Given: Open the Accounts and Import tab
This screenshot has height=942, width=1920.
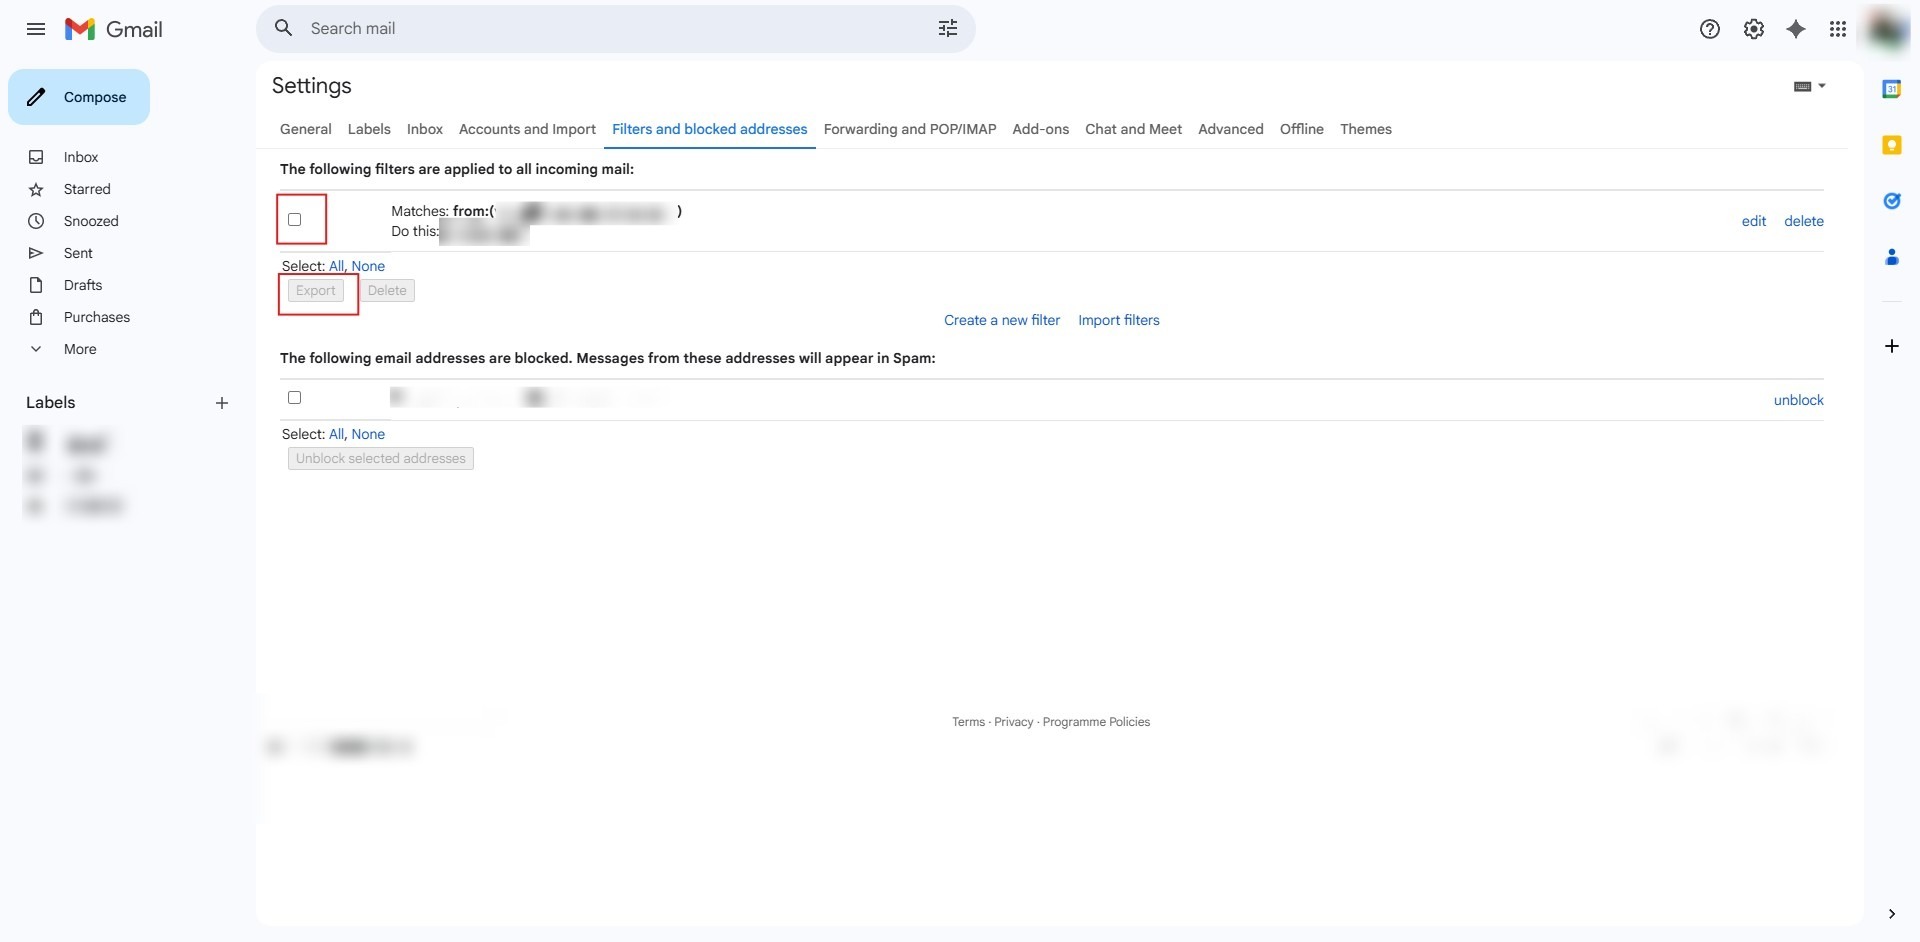Looking at the screenshot, I should pyautogui.click(x=527, y=129).
